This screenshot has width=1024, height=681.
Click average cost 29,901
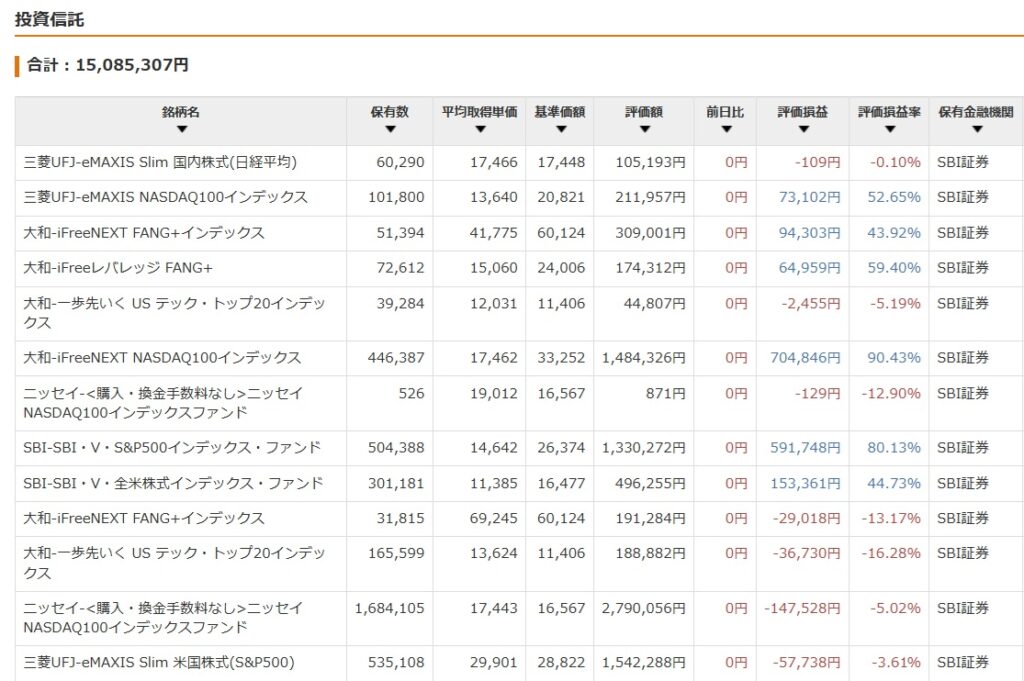pos(494,662)
